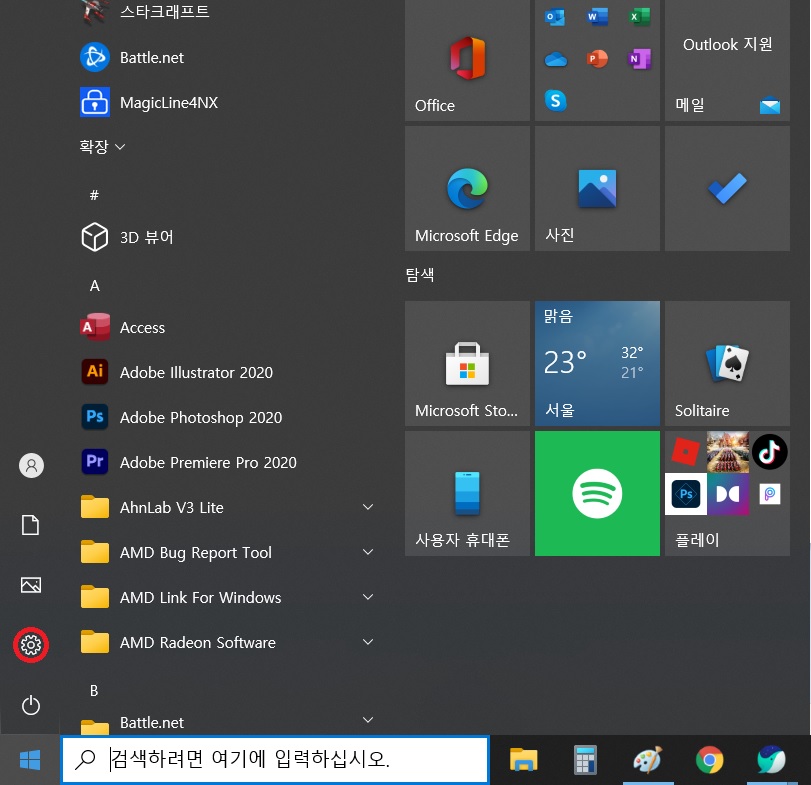Click the Power button in Start sidebar
811x785 pixels.
pos(31,705)
